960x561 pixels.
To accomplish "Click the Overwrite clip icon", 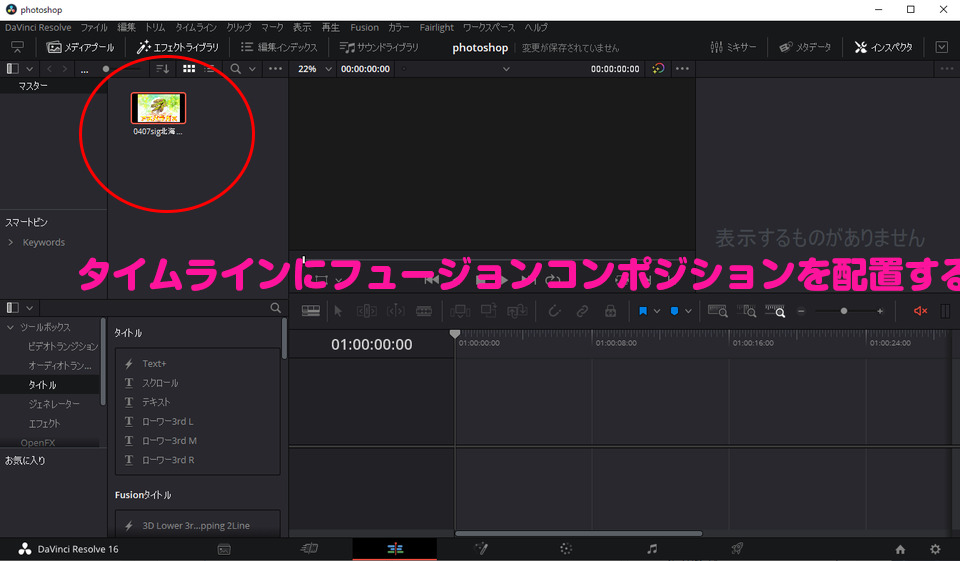I will tap(489, 311).
